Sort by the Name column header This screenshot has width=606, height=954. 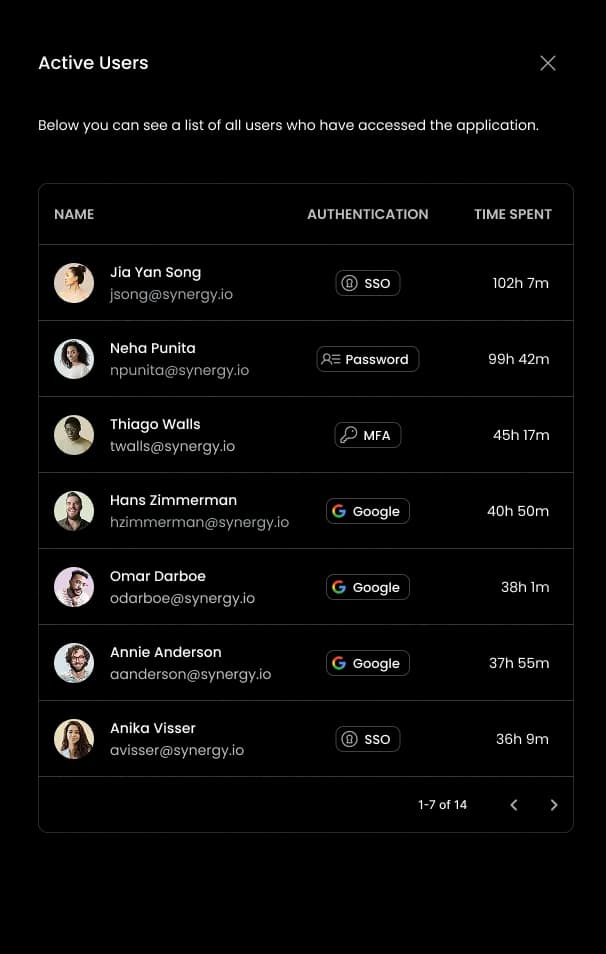pos(74,214)
